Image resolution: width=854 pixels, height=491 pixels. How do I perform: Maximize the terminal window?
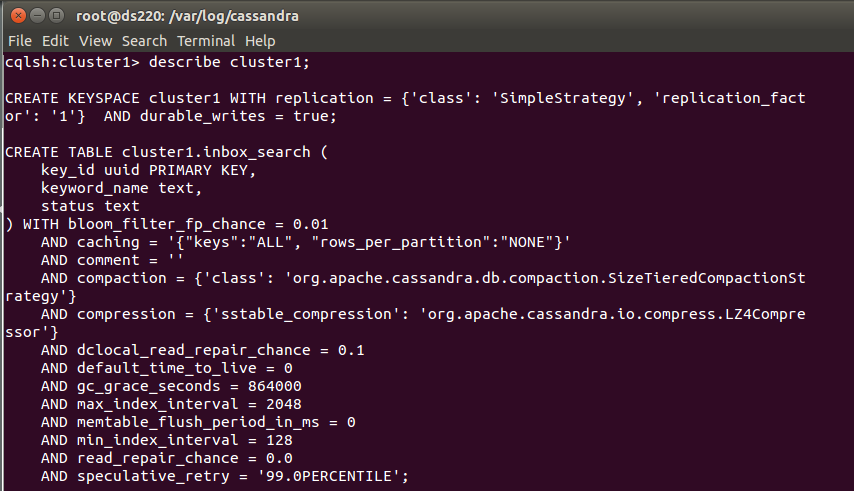pos(56,15)
